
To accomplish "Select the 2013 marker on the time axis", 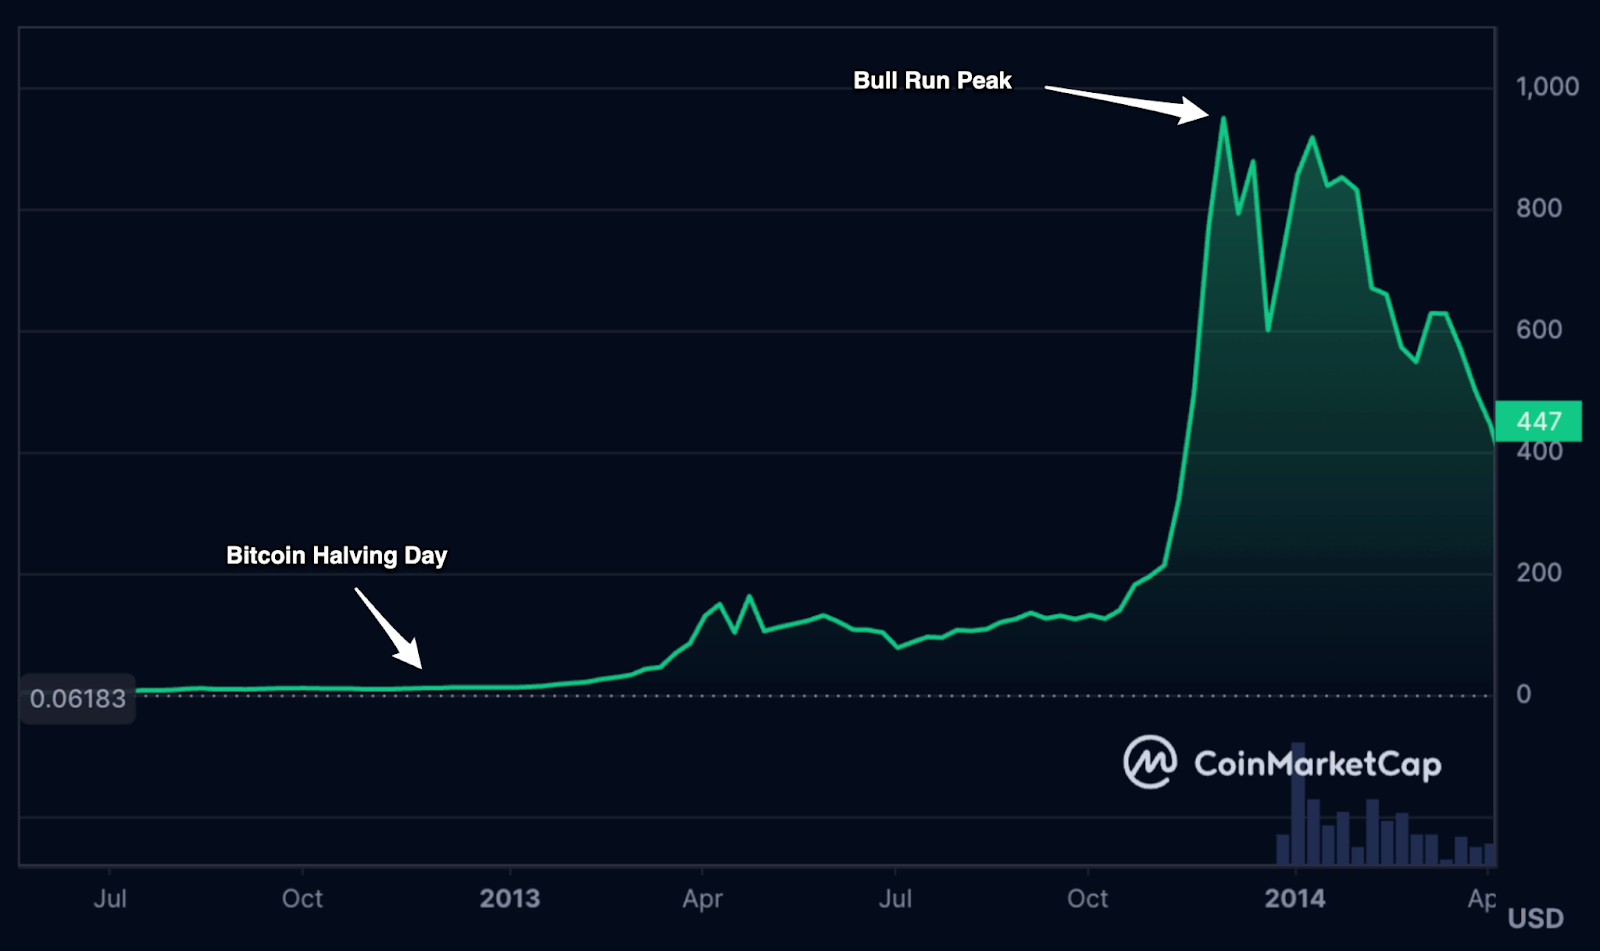I will pyautogui.click(x=509, y=898).
